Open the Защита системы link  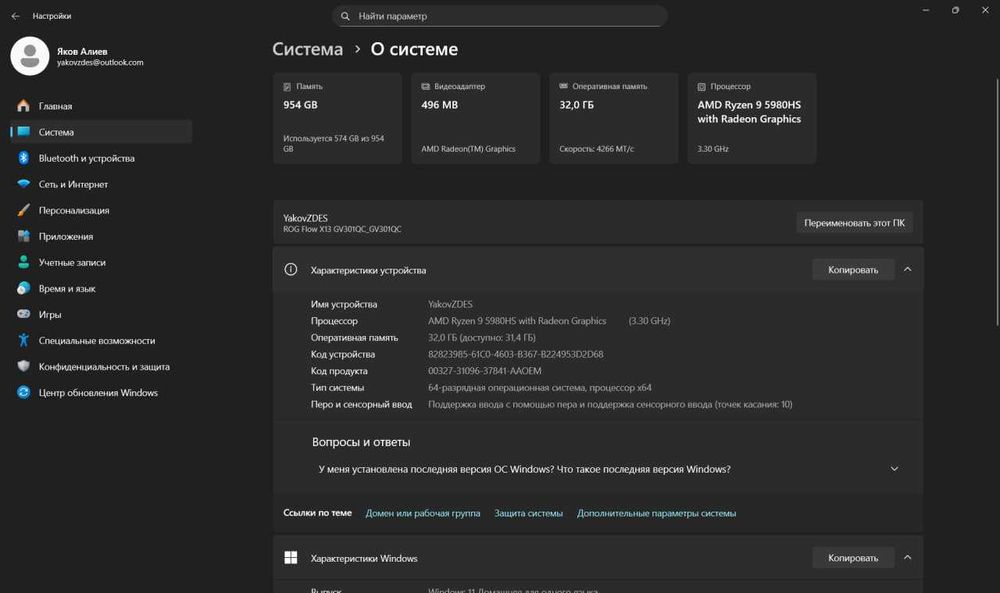tap(528, 513)
